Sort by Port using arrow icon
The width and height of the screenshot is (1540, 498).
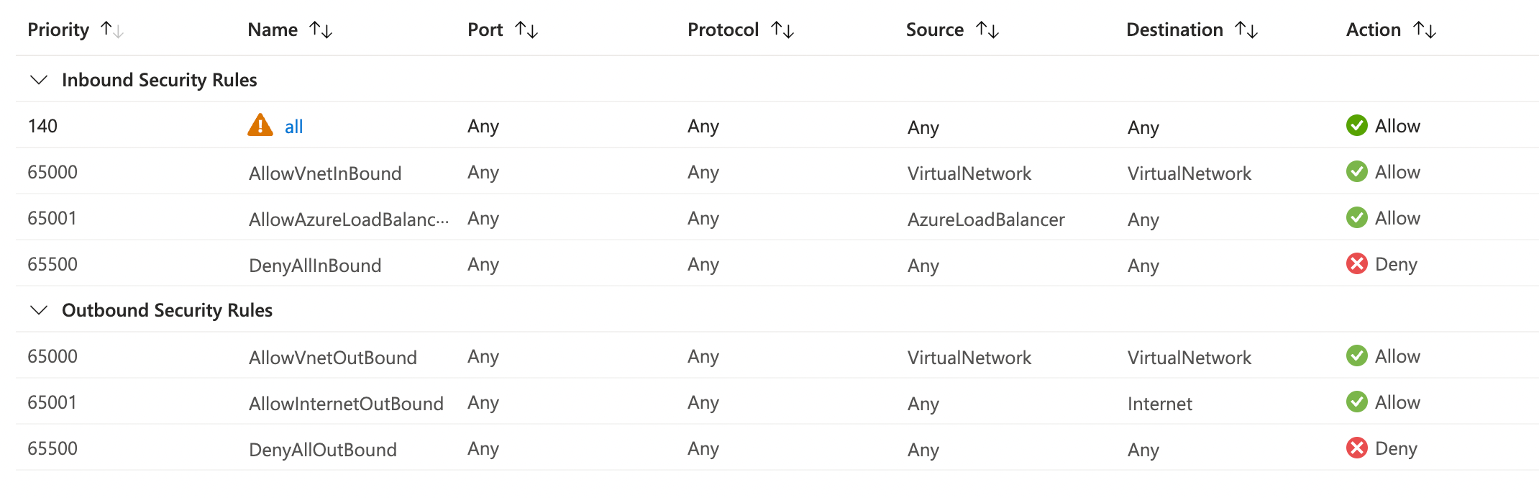tap(527, 30)
